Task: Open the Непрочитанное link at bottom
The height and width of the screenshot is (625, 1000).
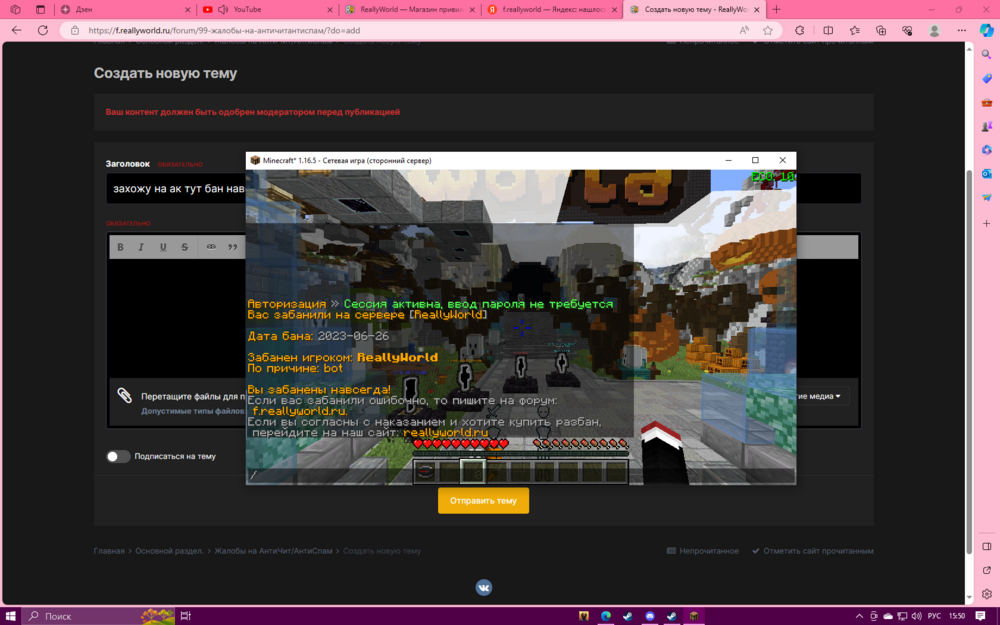Action: 703,551
